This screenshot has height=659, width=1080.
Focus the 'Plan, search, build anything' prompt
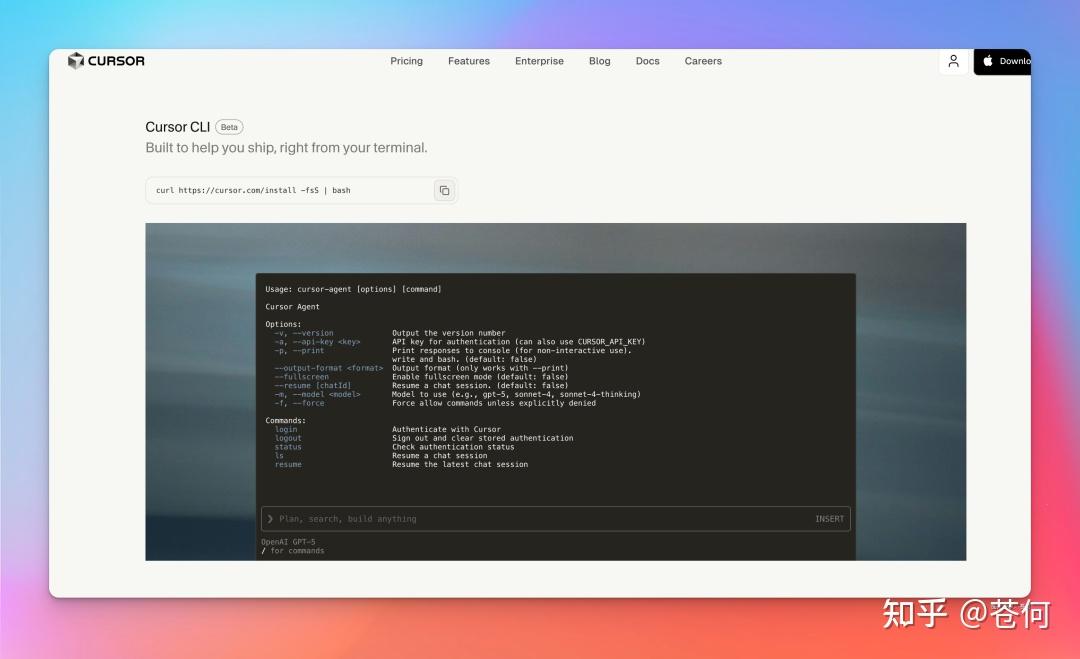[x=555, y=519]
